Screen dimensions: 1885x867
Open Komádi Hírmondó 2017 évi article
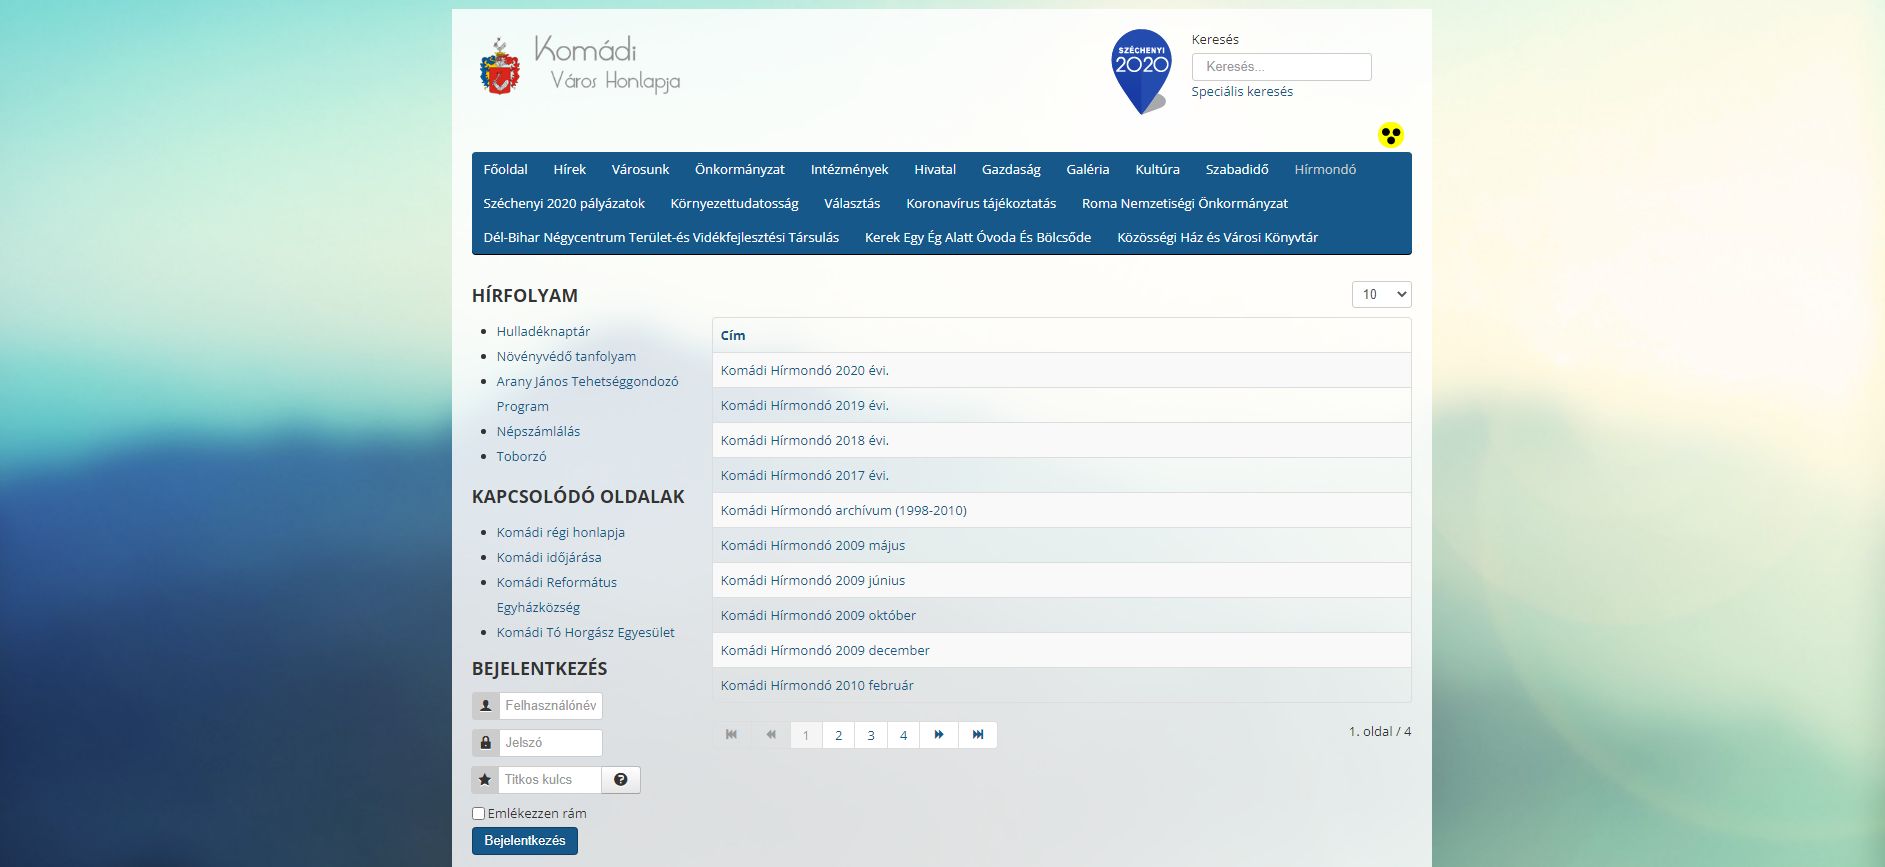(x=804, y=475)
